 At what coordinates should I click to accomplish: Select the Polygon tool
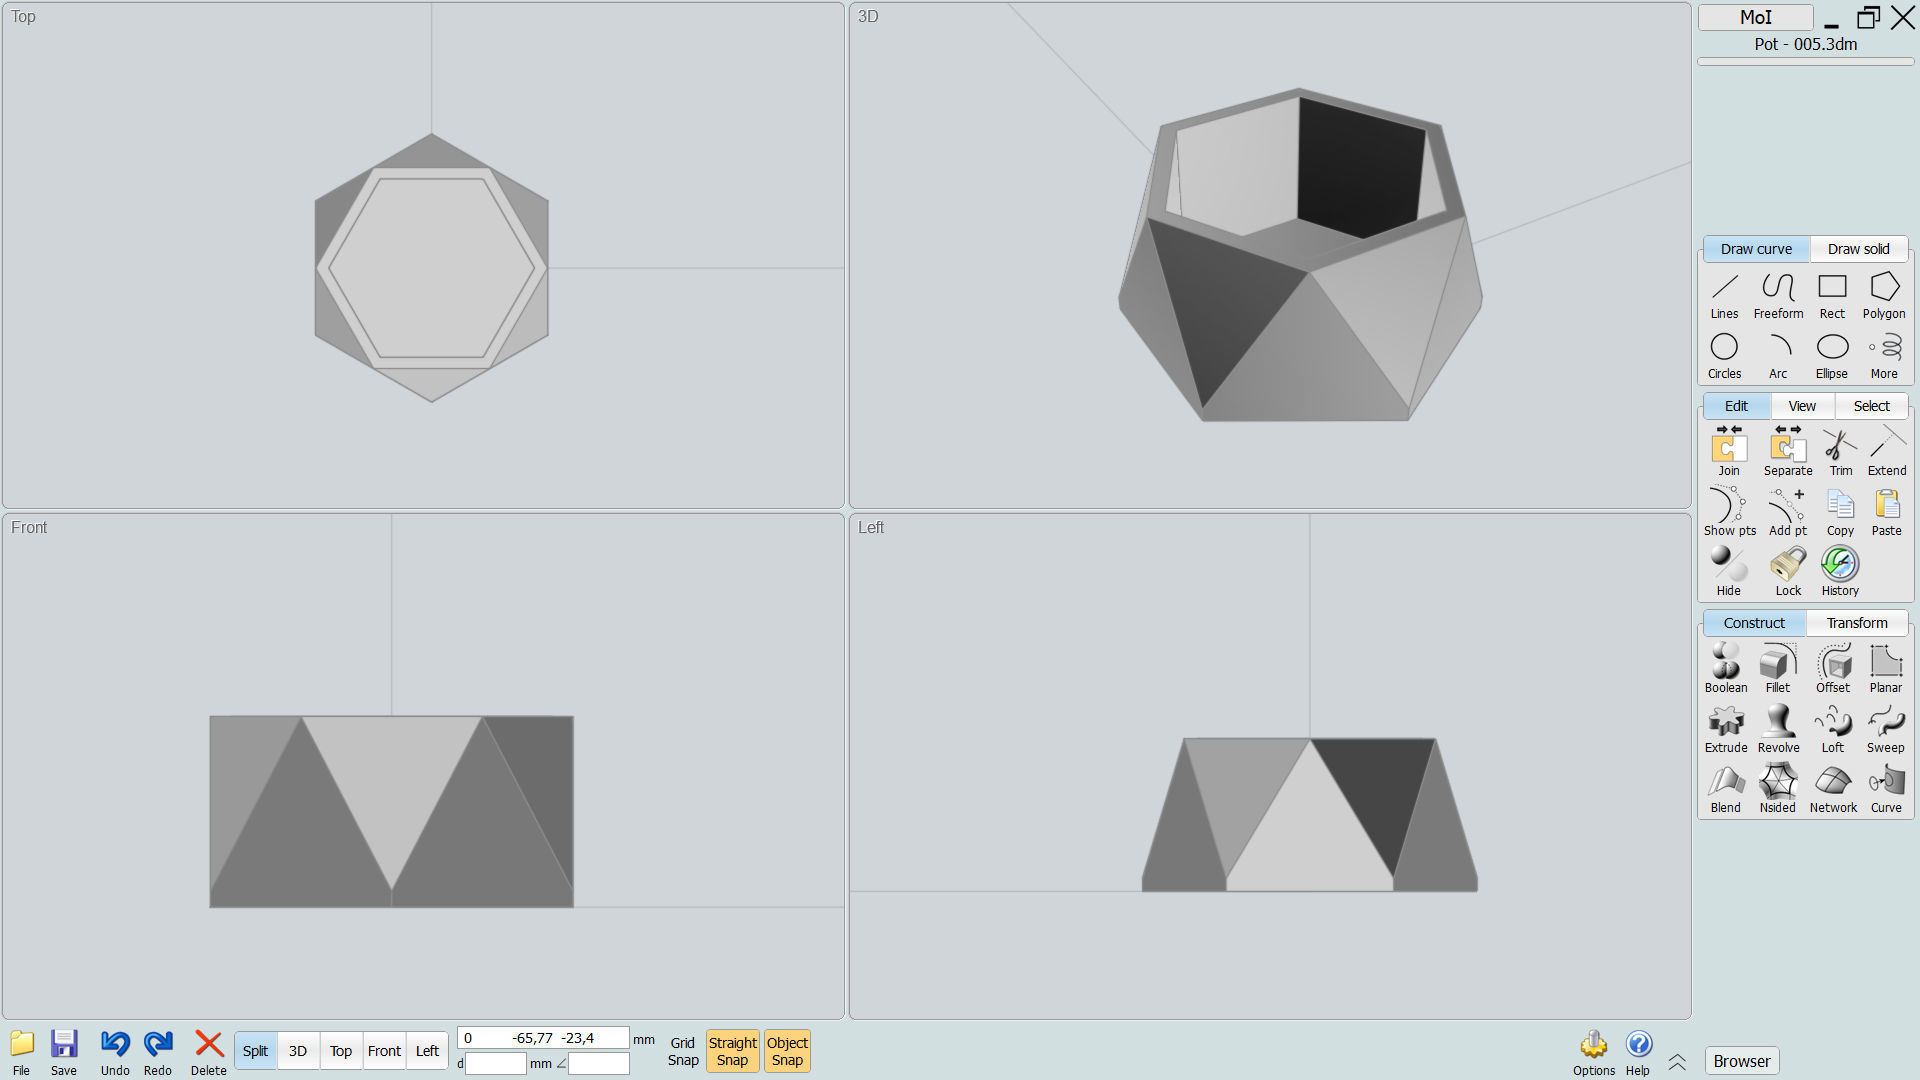[1884, 296]
